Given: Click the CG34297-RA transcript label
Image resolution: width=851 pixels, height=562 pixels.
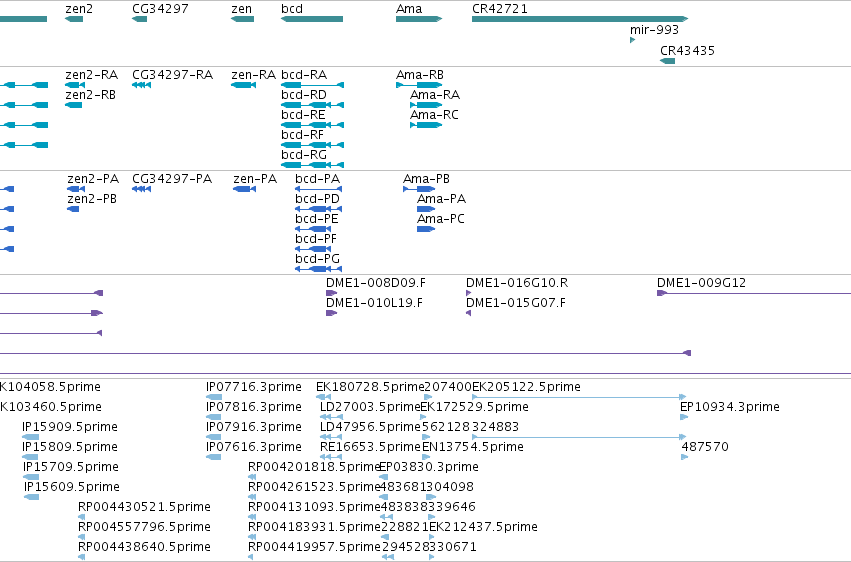Looking at the screenshot, I should tap(173, 74).
